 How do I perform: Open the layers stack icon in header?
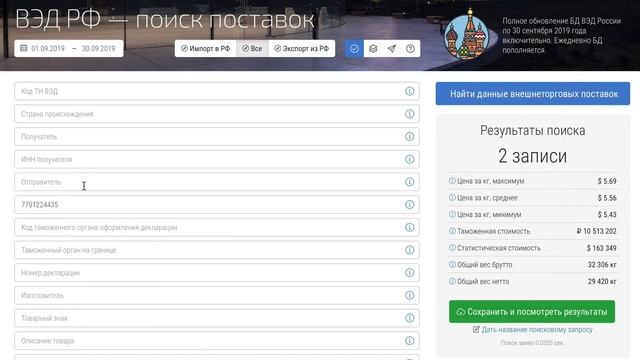click(x=373, y=49)
